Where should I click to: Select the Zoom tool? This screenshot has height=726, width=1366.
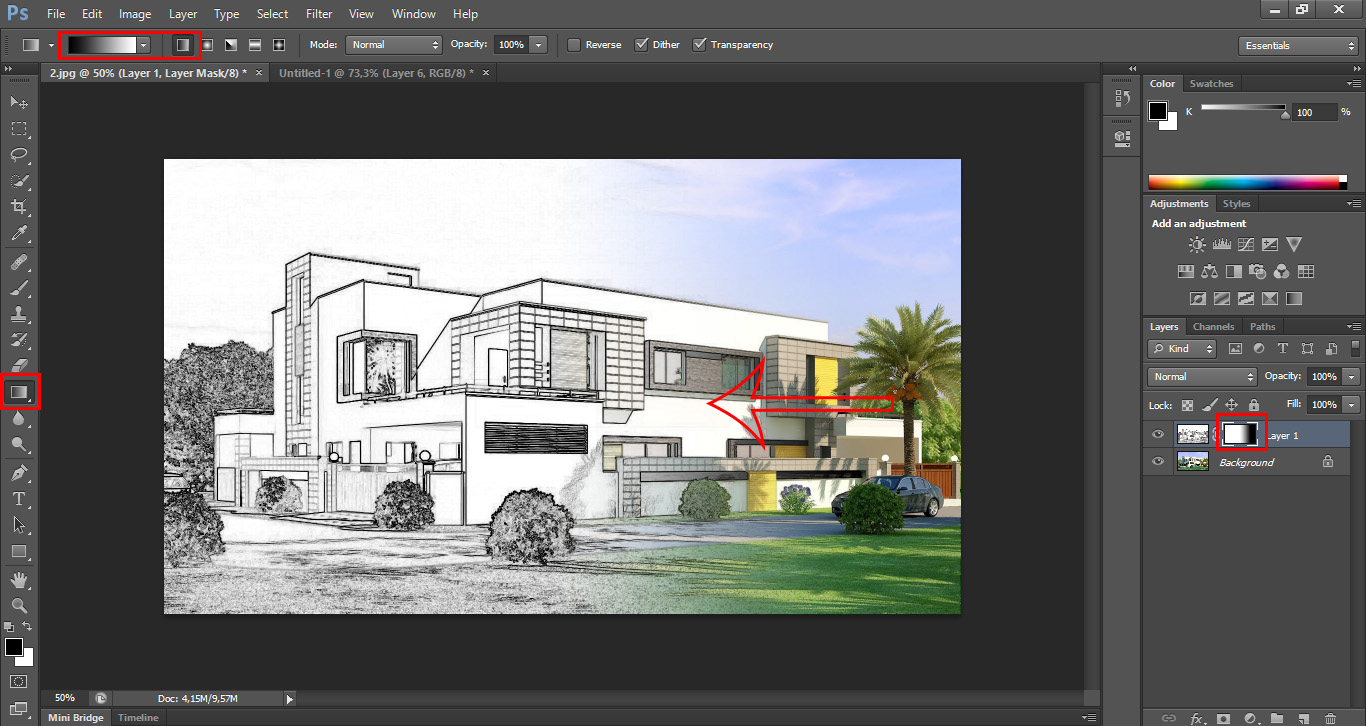[x=19, y=605]
